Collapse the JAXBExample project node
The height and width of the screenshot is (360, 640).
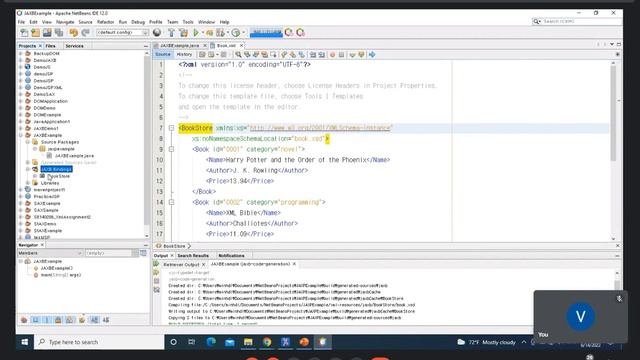pyautogui.click(x=21, y=135)
